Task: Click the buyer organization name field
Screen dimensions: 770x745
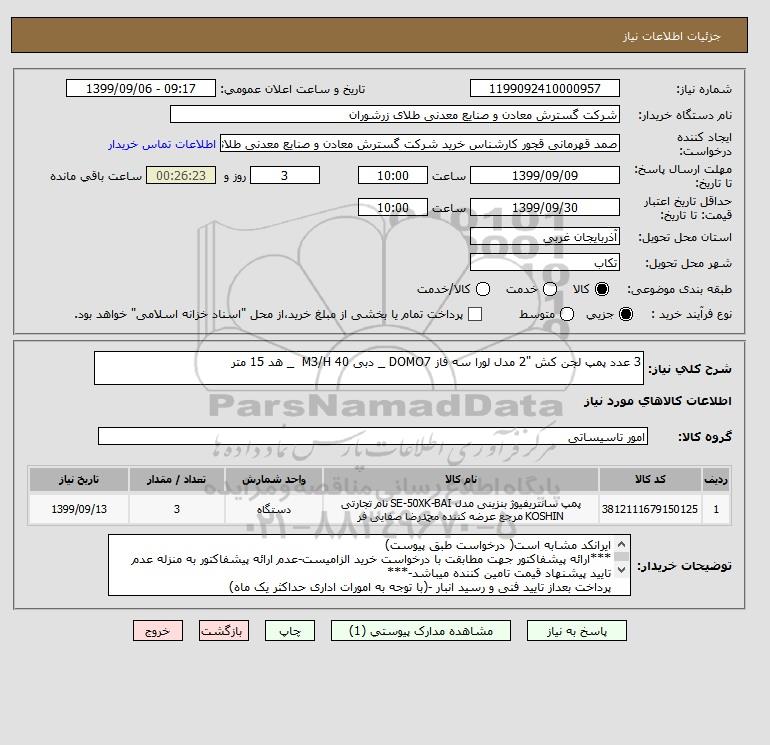Action: (x=395, y=114)
